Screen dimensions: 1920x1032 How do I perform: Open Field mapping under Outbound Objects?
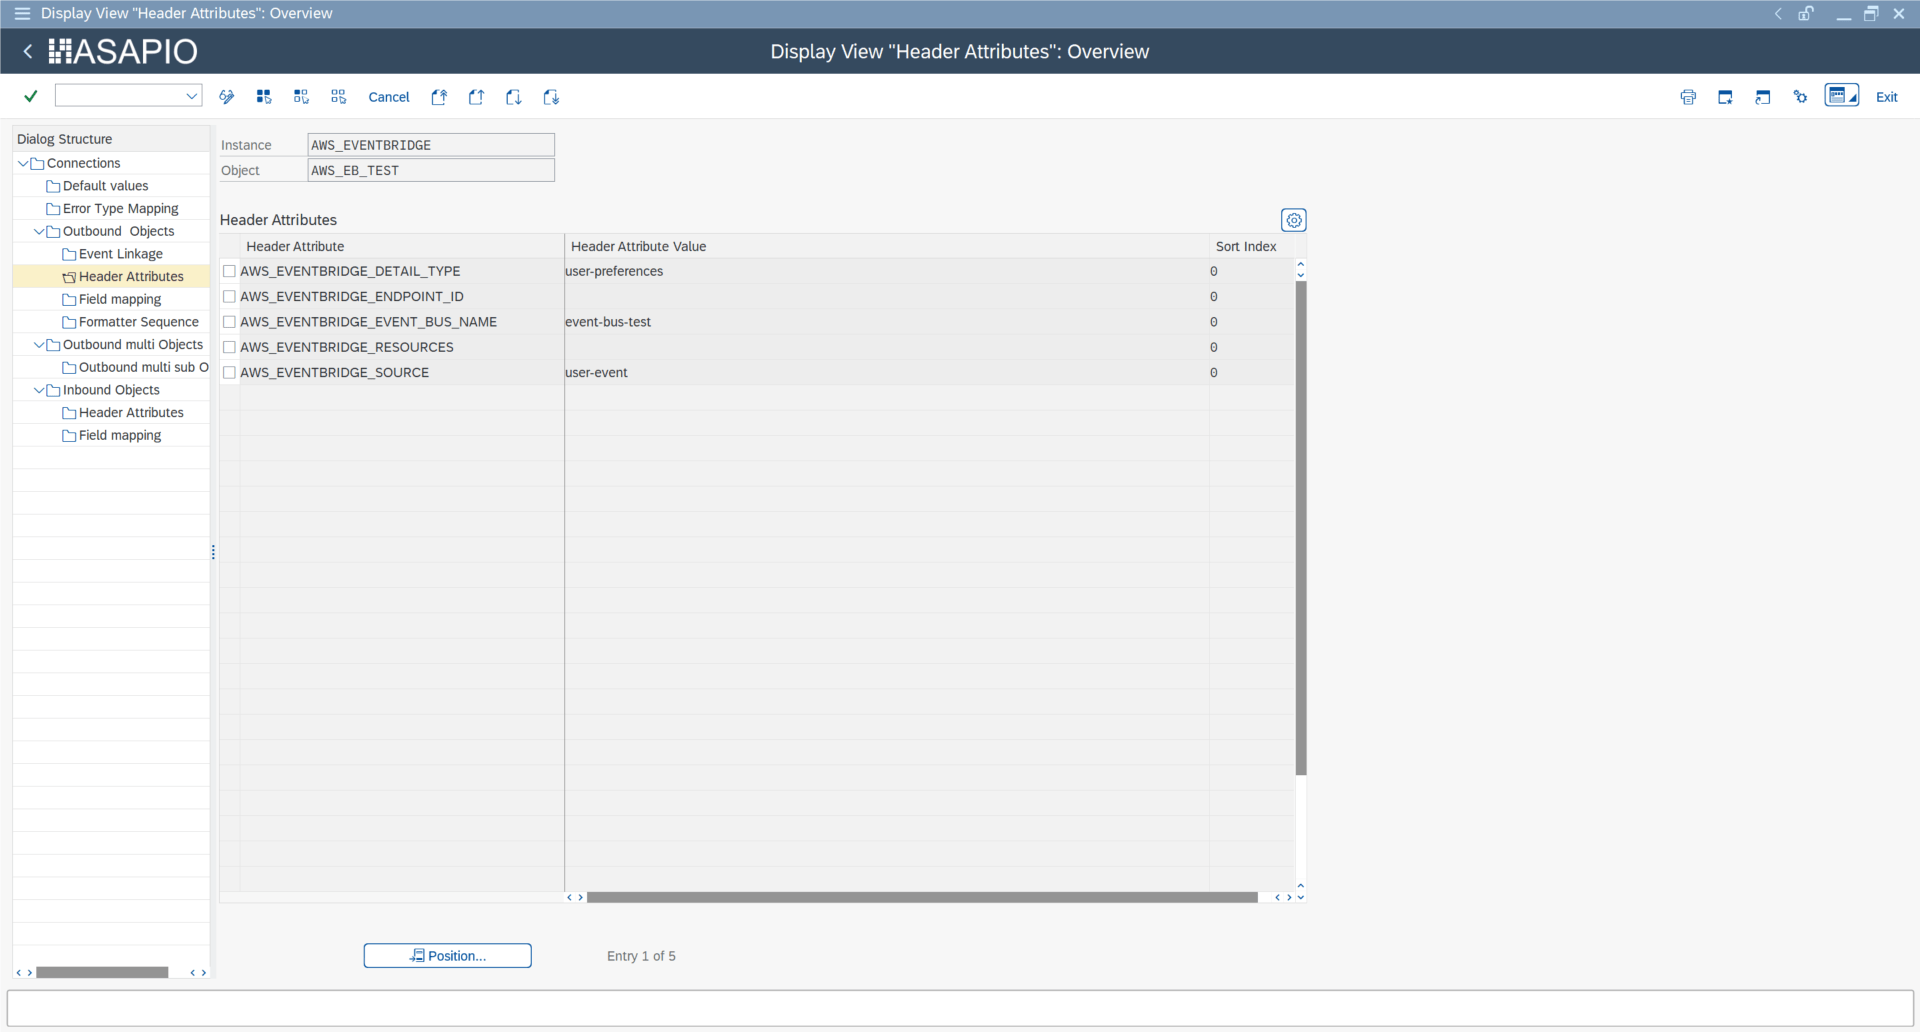(x=119, y=299)
